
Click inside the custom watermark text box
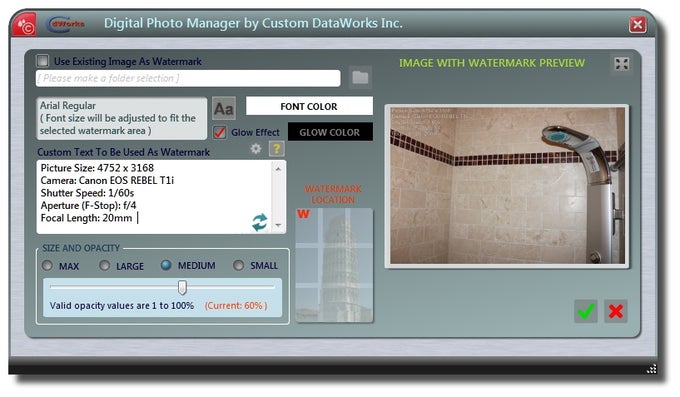pyautogui.click(x=154, y=197)
